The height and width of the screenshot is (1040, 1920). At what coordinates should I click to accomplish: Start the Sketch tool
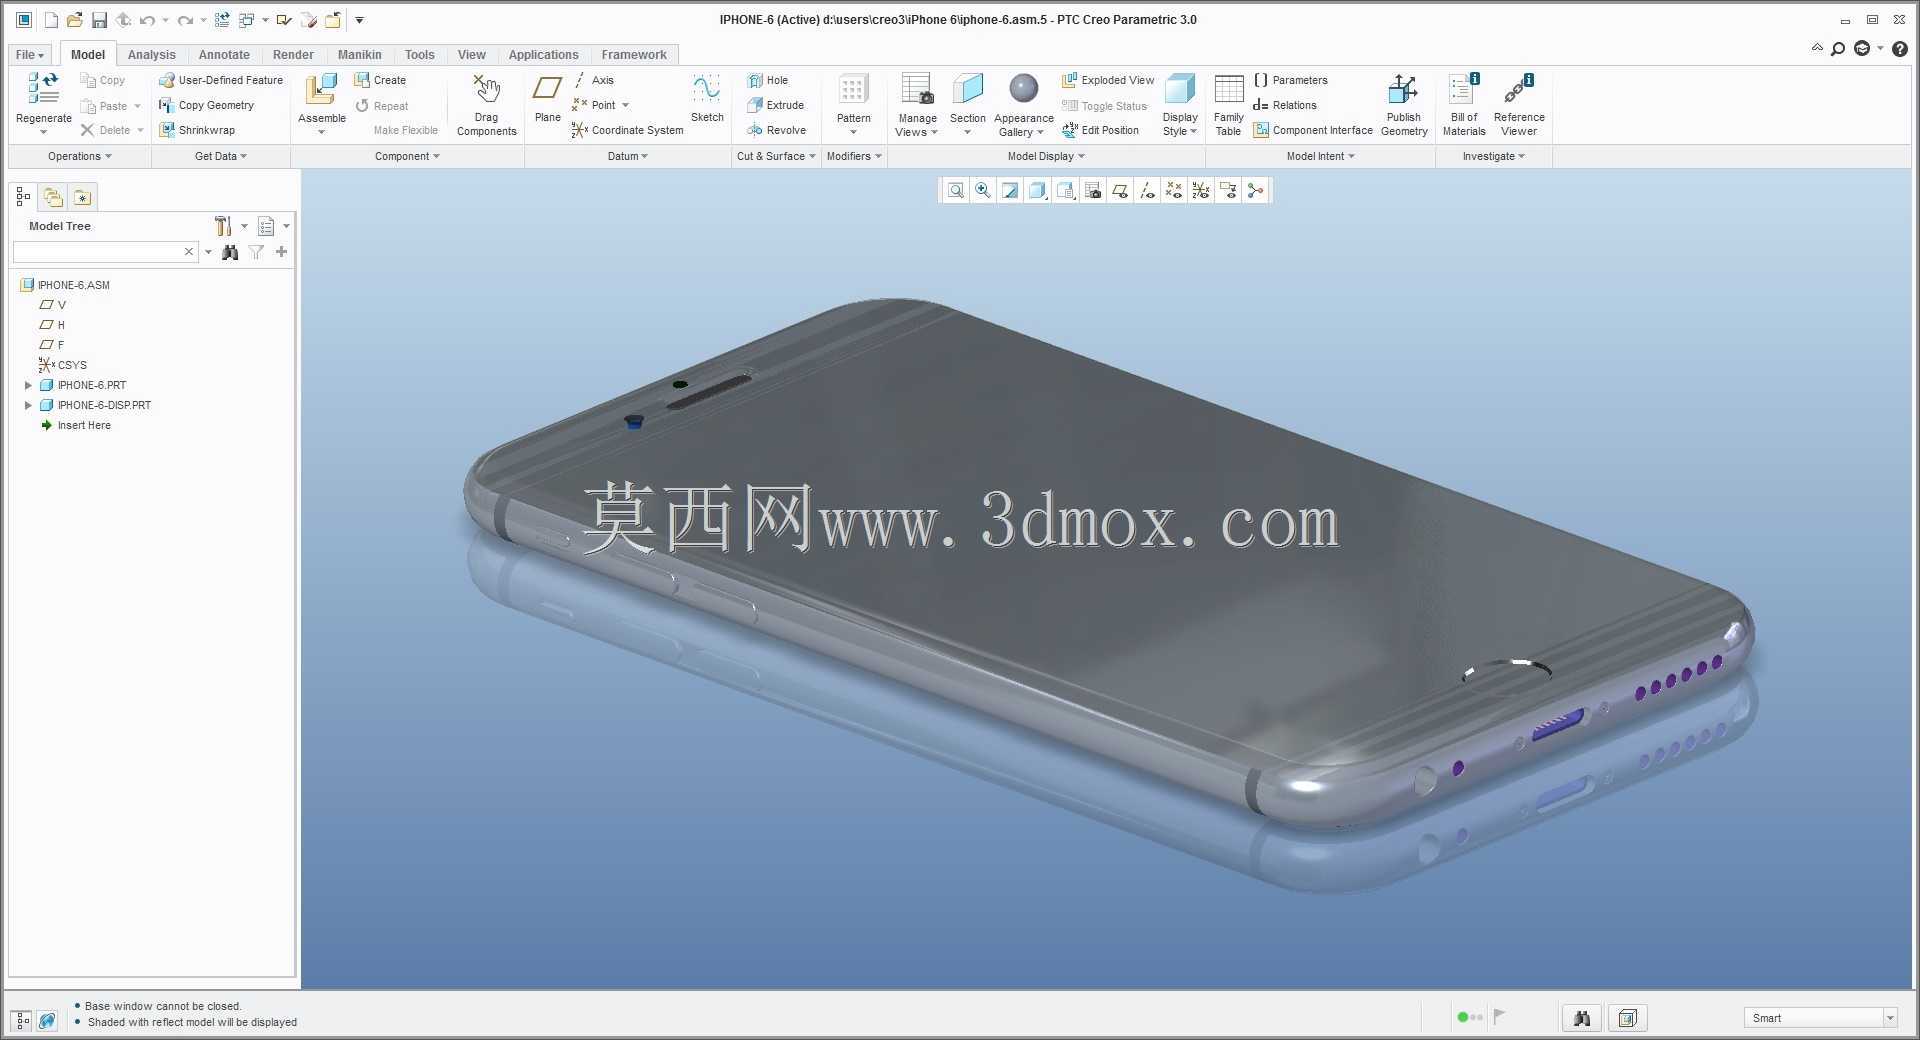pos(706,90)
